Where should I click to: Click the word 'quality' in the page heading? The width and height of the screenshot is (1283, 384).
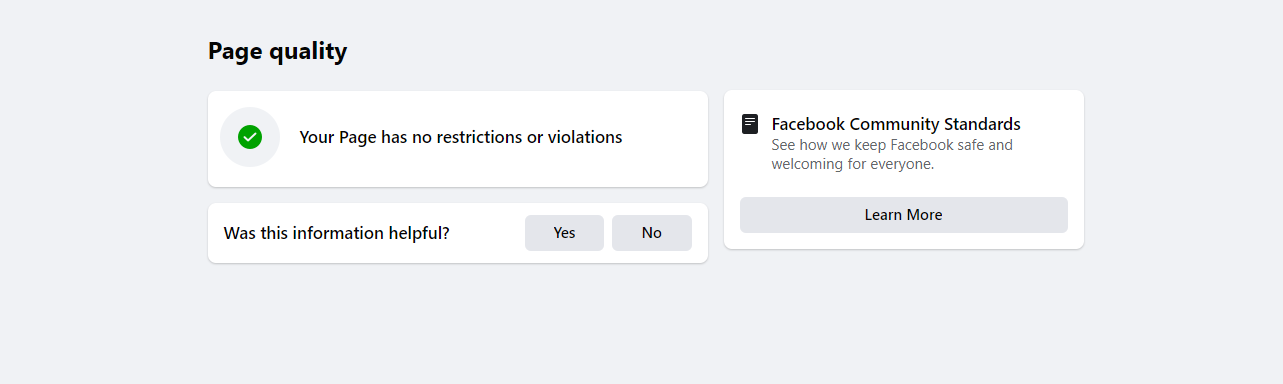tap(308, 51)
